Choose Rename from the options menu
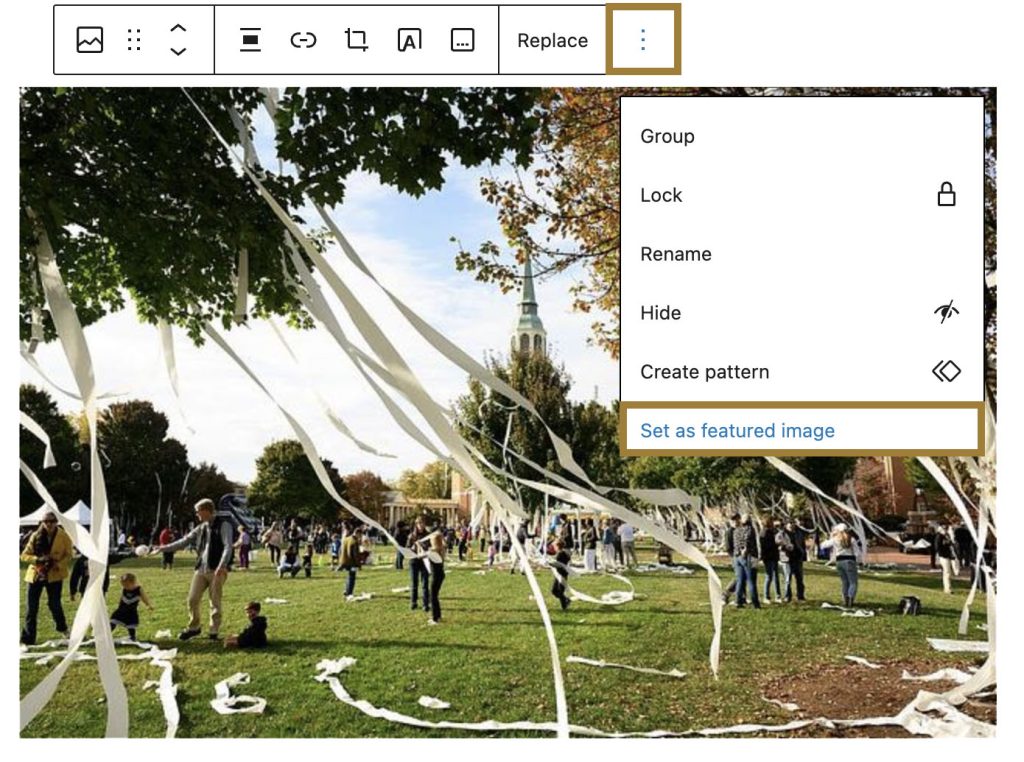The width and height of the screenshot is (1024, 762). 676,254
